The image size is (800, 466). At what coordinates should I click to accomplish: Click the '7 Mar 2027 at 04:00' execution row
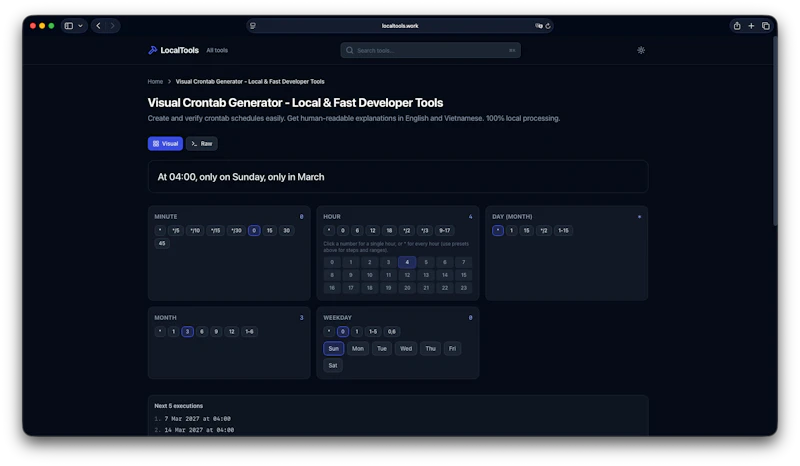197,419
